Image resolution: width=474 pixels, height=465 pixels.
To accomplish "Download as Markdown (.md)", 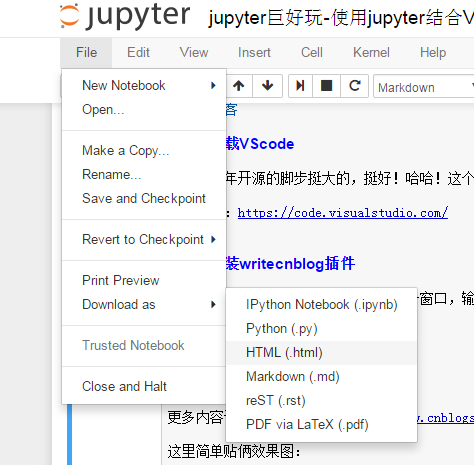I will [x=321, y=377].
